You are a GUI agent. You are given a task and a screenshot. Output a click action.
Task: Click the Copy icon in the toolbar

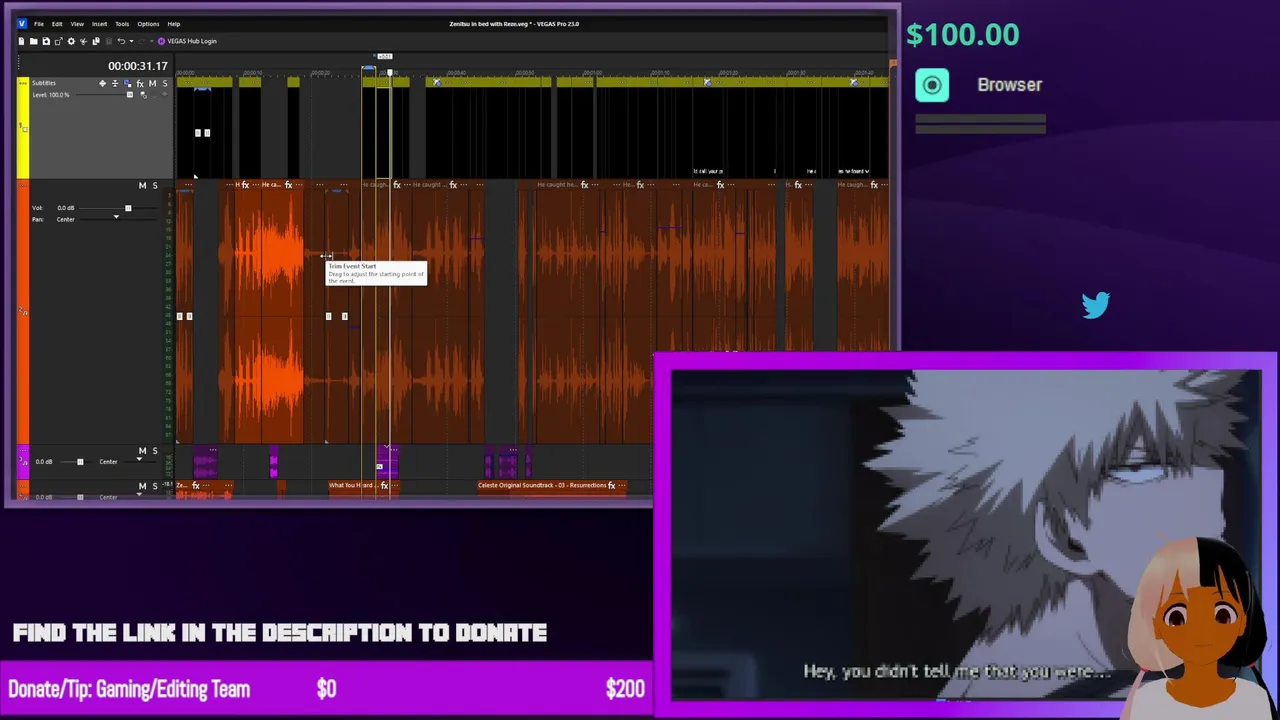(96, 41)
